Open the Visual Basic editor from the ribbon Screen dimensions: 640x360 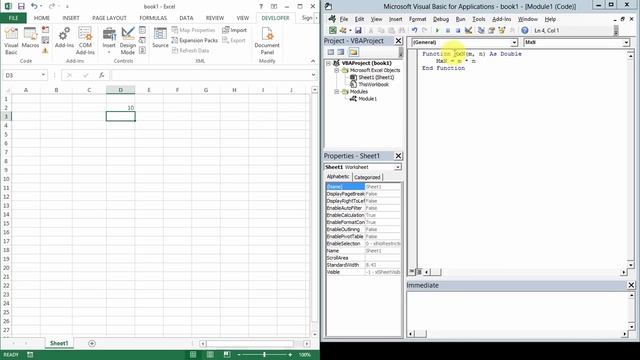click(x=11, y=41)
